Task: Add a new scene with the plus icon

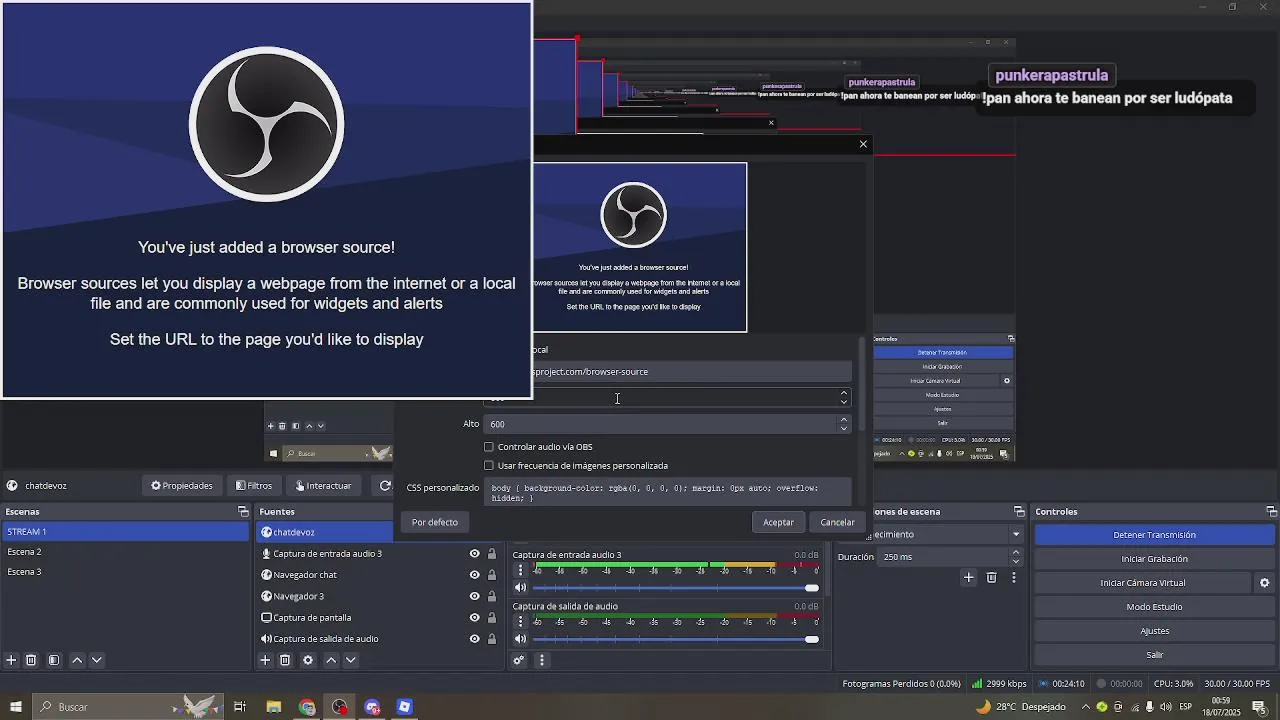Action: tap(11, 660)
